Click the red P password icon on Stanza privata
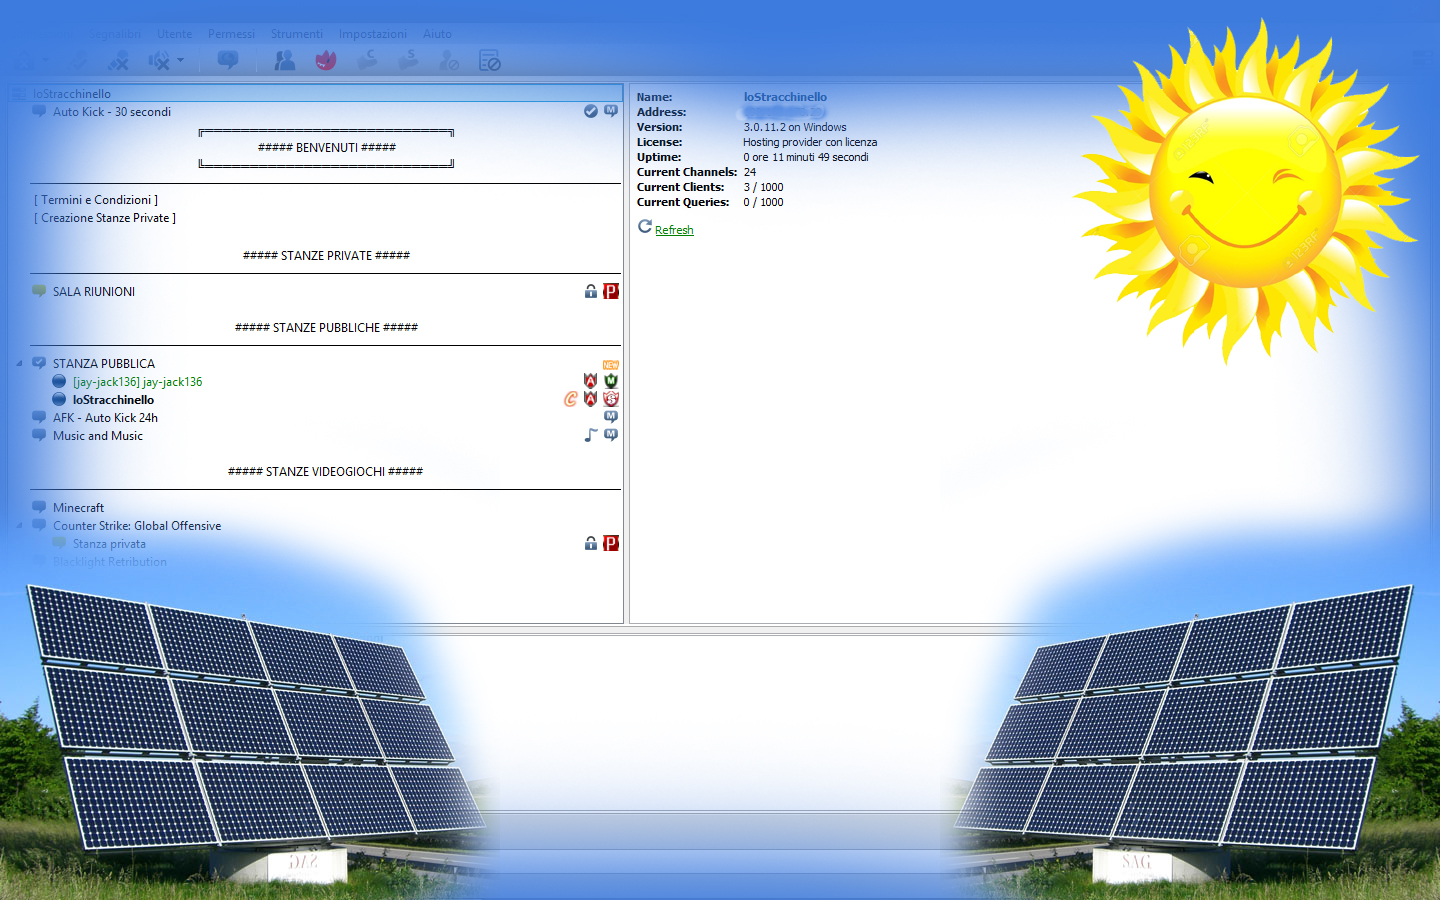Screen dimensions: 1440x900 coord(610,543)
